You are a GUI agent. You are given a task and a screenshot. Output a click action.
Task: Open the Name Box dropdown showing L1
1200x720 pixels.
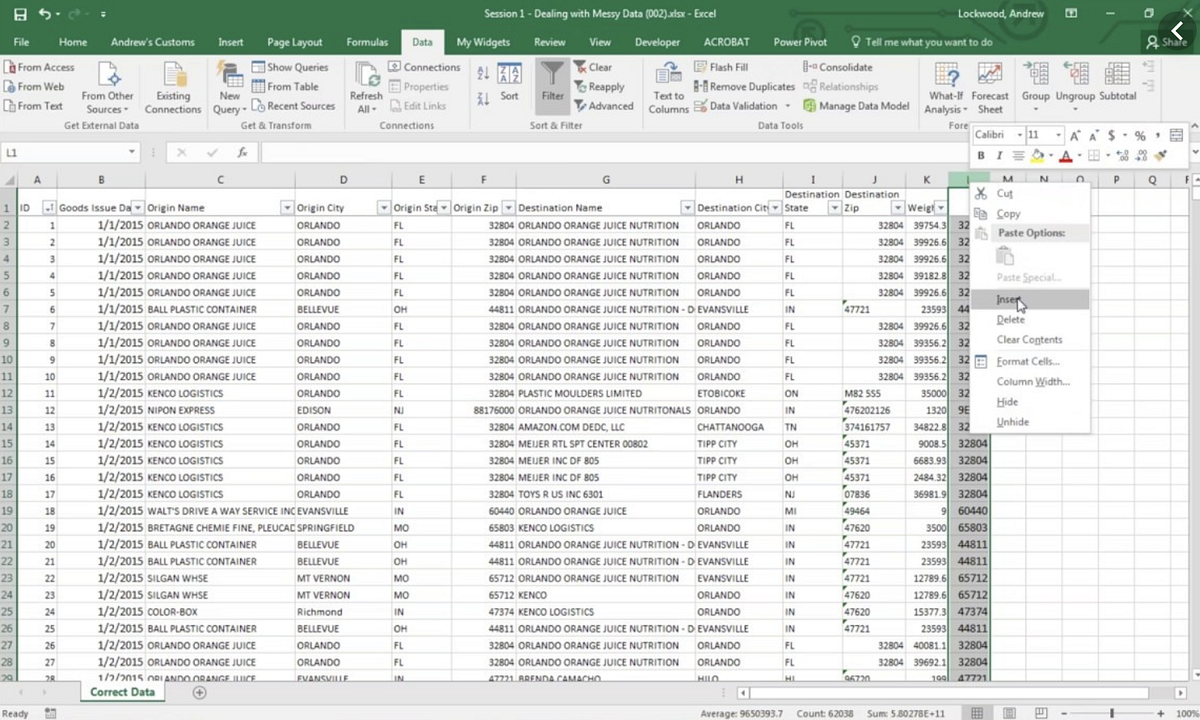[x=132, y=153]
